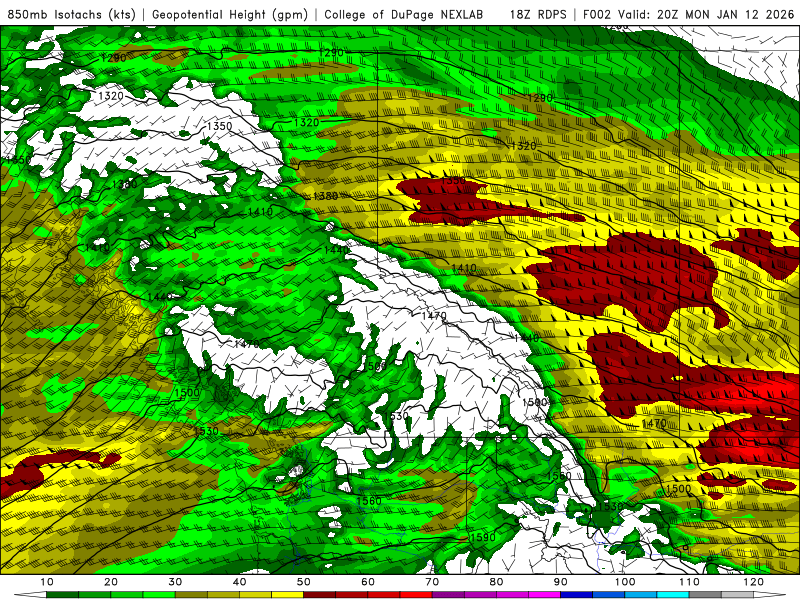800x600 pixels.
Task: Click the legend value 30
Action: (175, 582)
